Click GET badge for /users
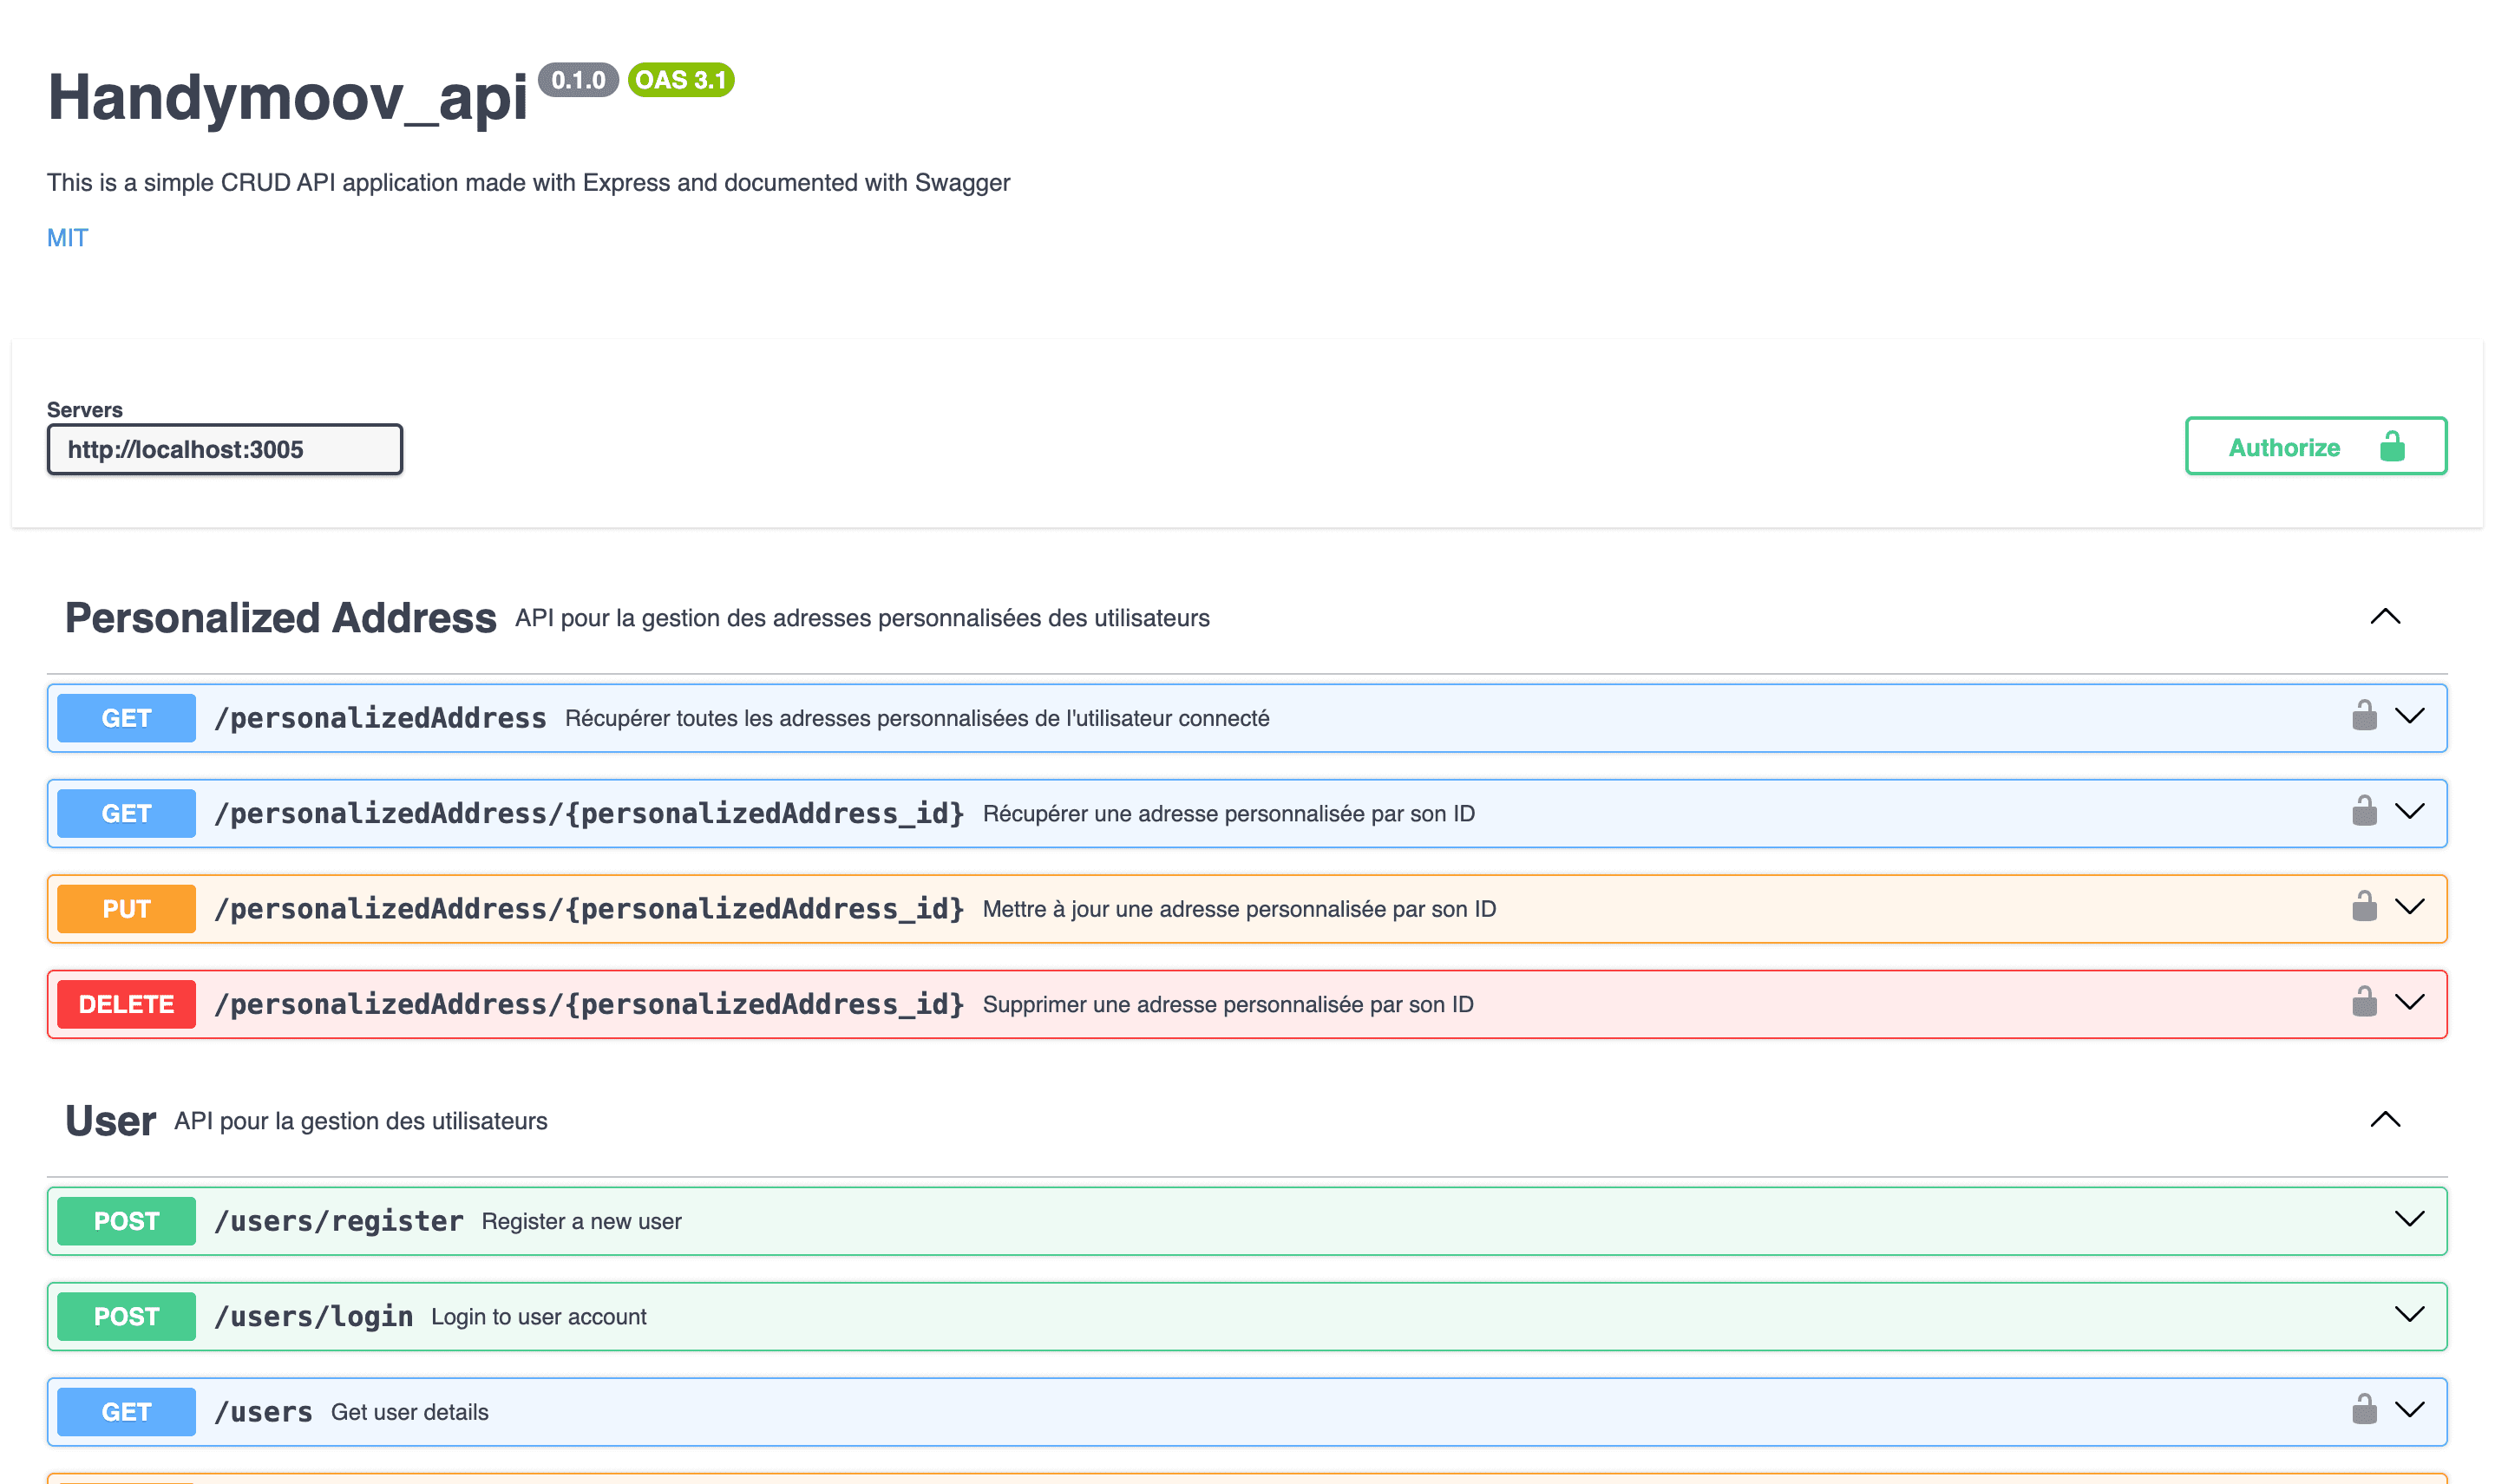2495x1484 pixels. (126, 1412)
